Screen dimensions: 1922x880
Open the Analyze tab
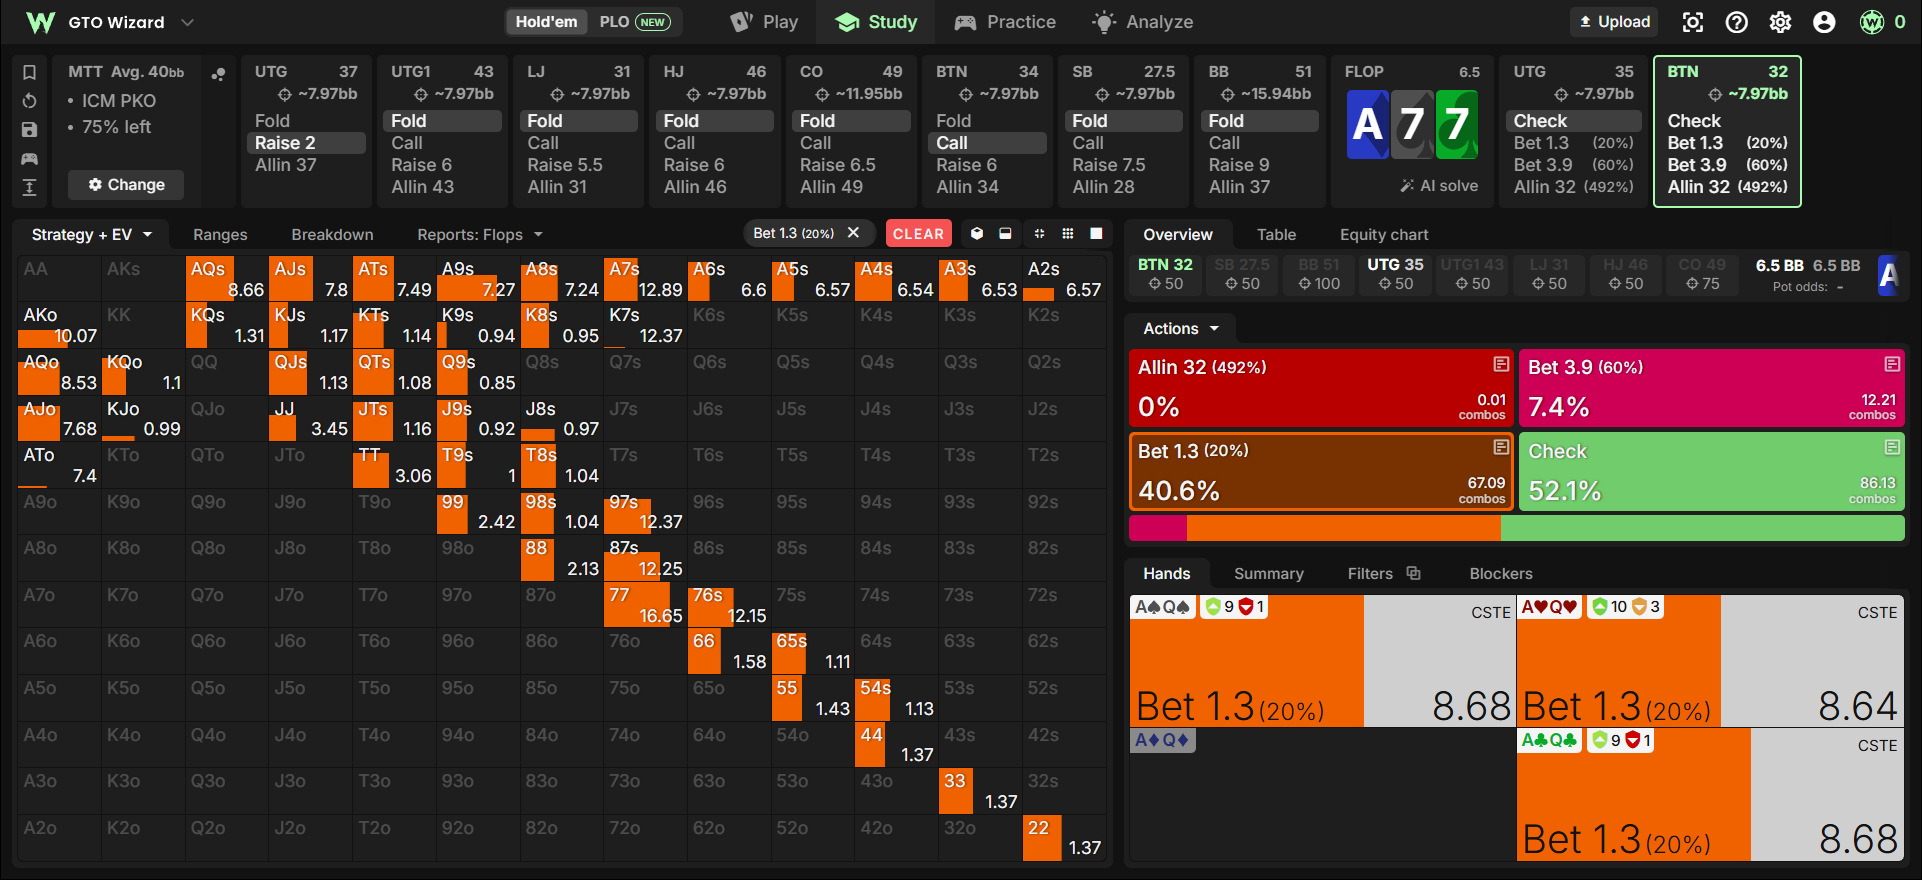(1143, 22)
